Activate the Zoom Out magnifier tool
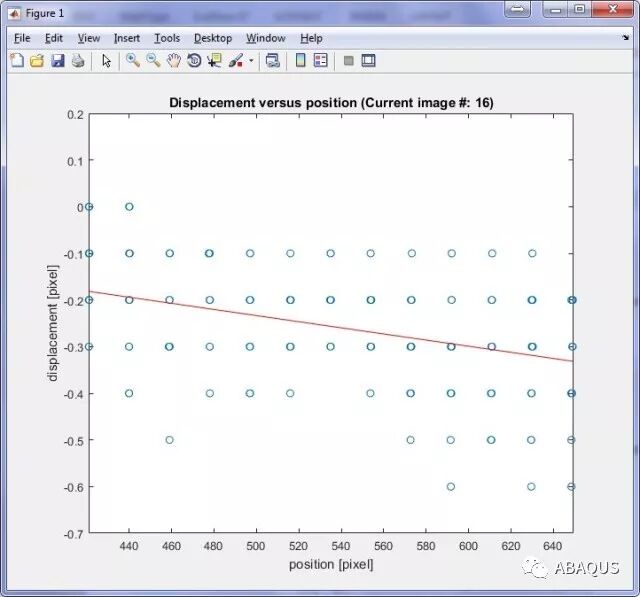This screenshot has width=640, height=597. pos(153,61)
